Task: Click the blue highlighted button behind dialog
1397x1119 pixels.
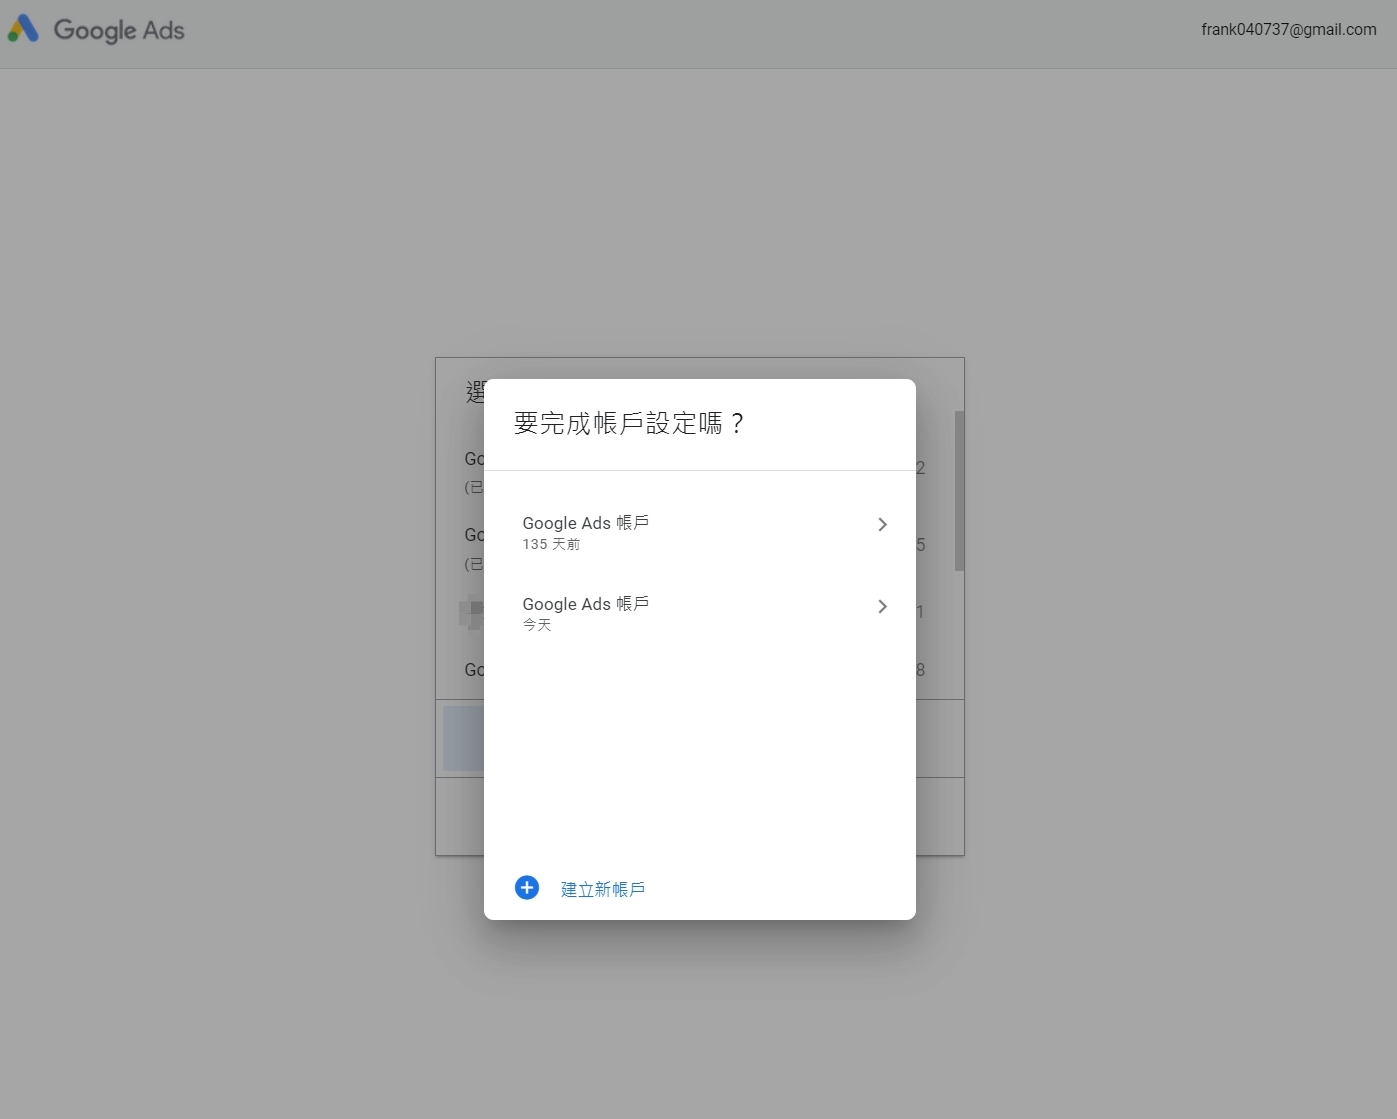Action: [462, 738]
